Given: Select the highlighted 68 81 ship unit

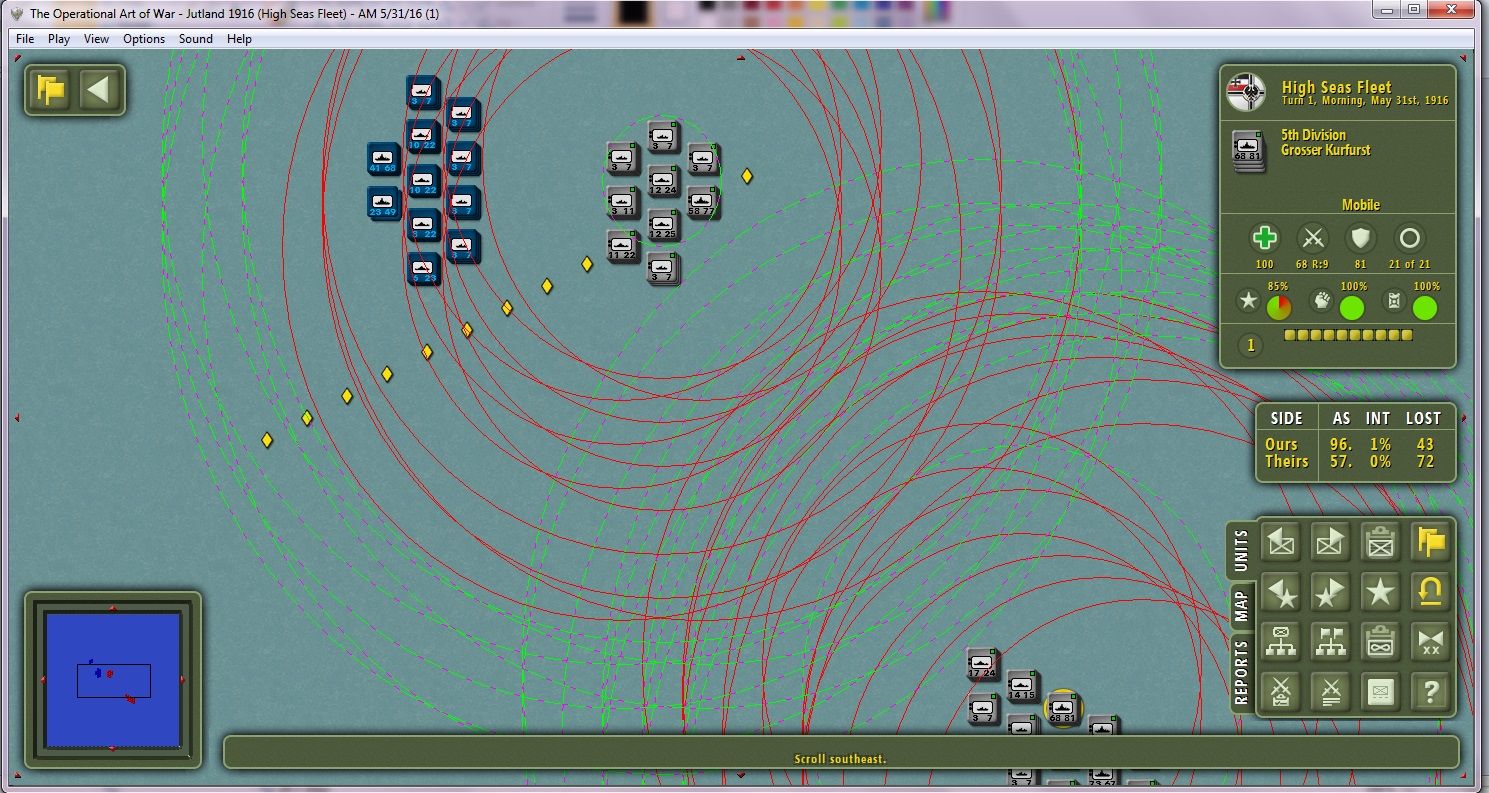Looking at the screenshot, I should [x=1062, y=708].
